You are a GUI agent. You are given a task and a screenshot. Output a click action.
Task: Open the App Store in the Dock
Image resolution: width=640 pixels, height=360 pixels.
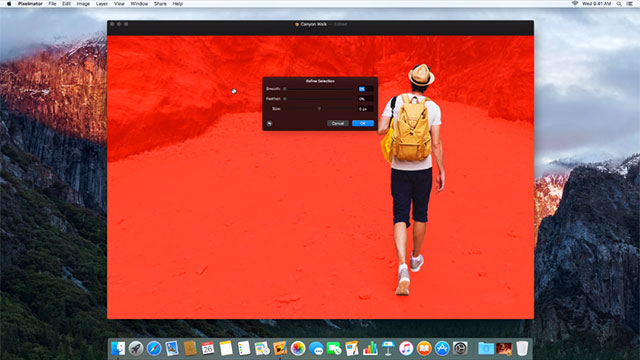442,349
